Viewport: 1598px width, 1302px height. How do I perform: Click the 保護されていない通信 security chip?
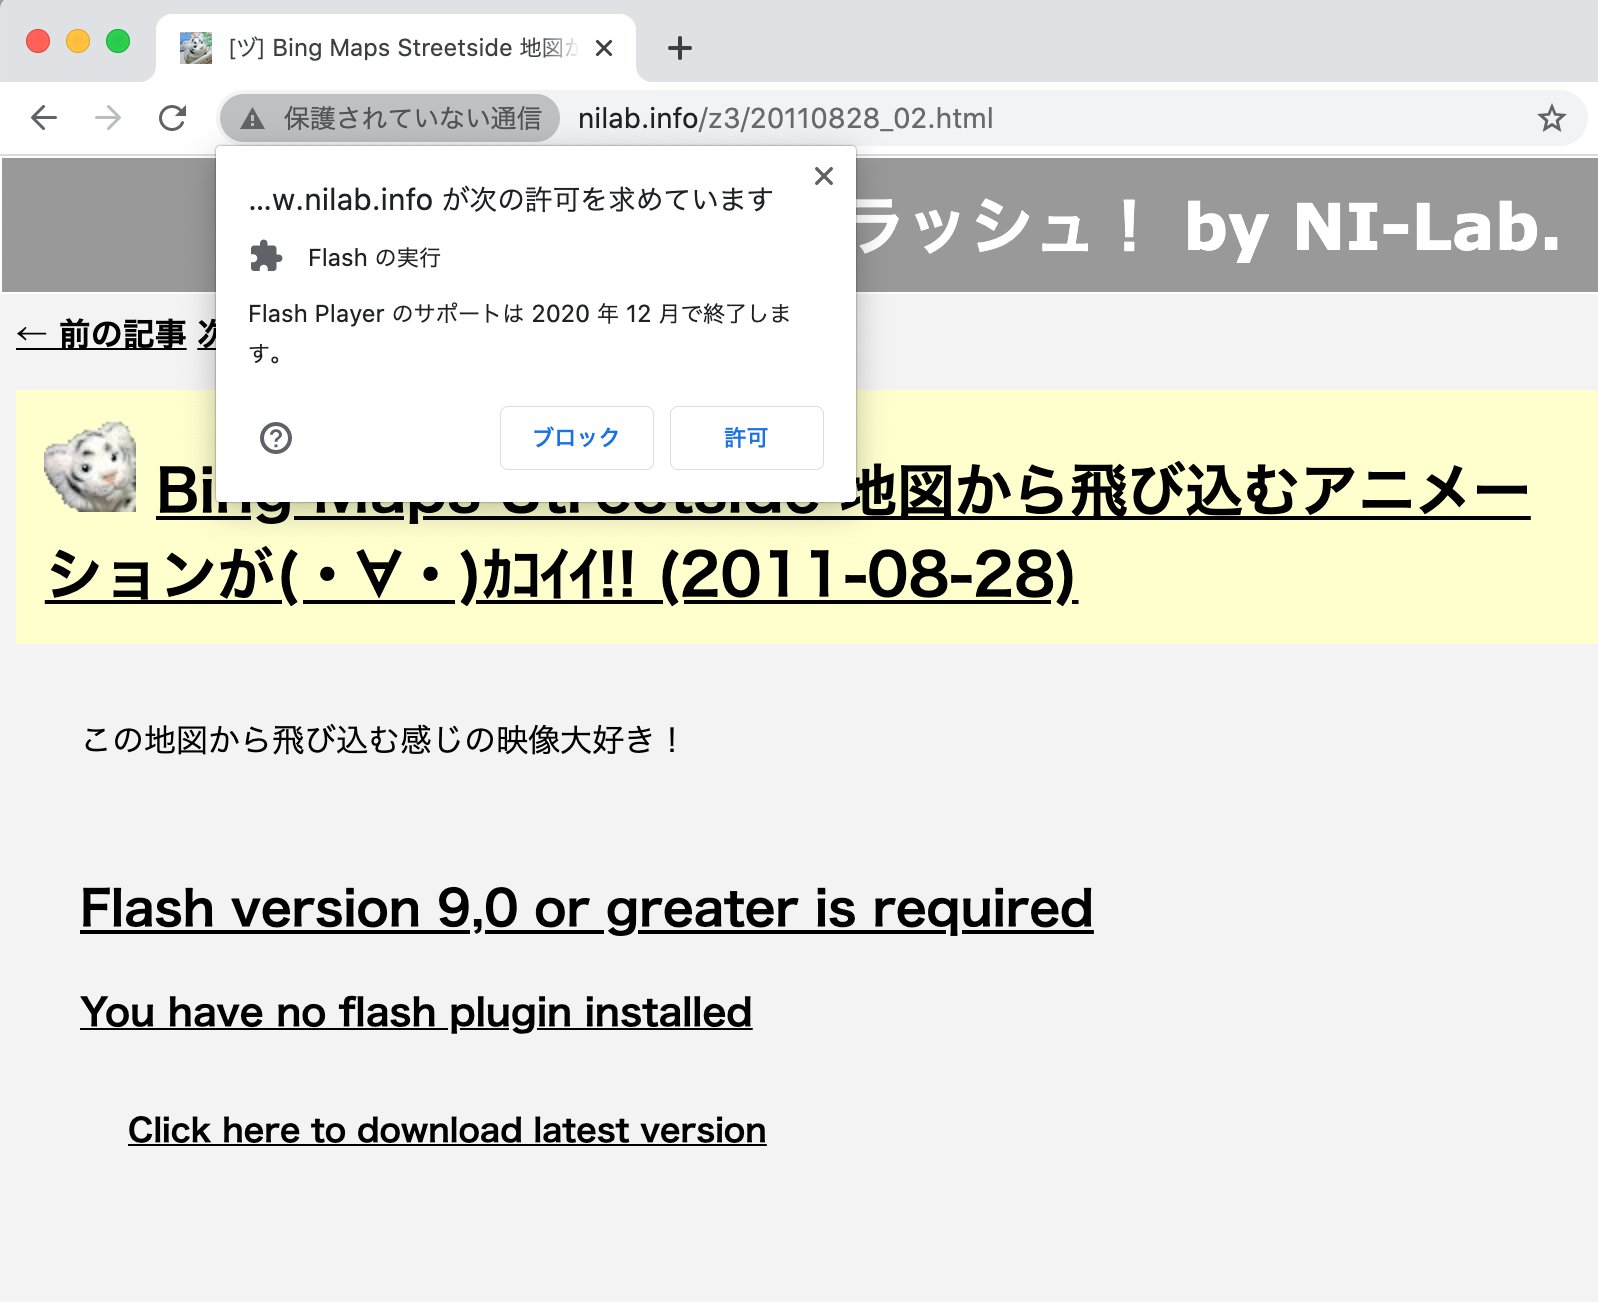(390, 118)
